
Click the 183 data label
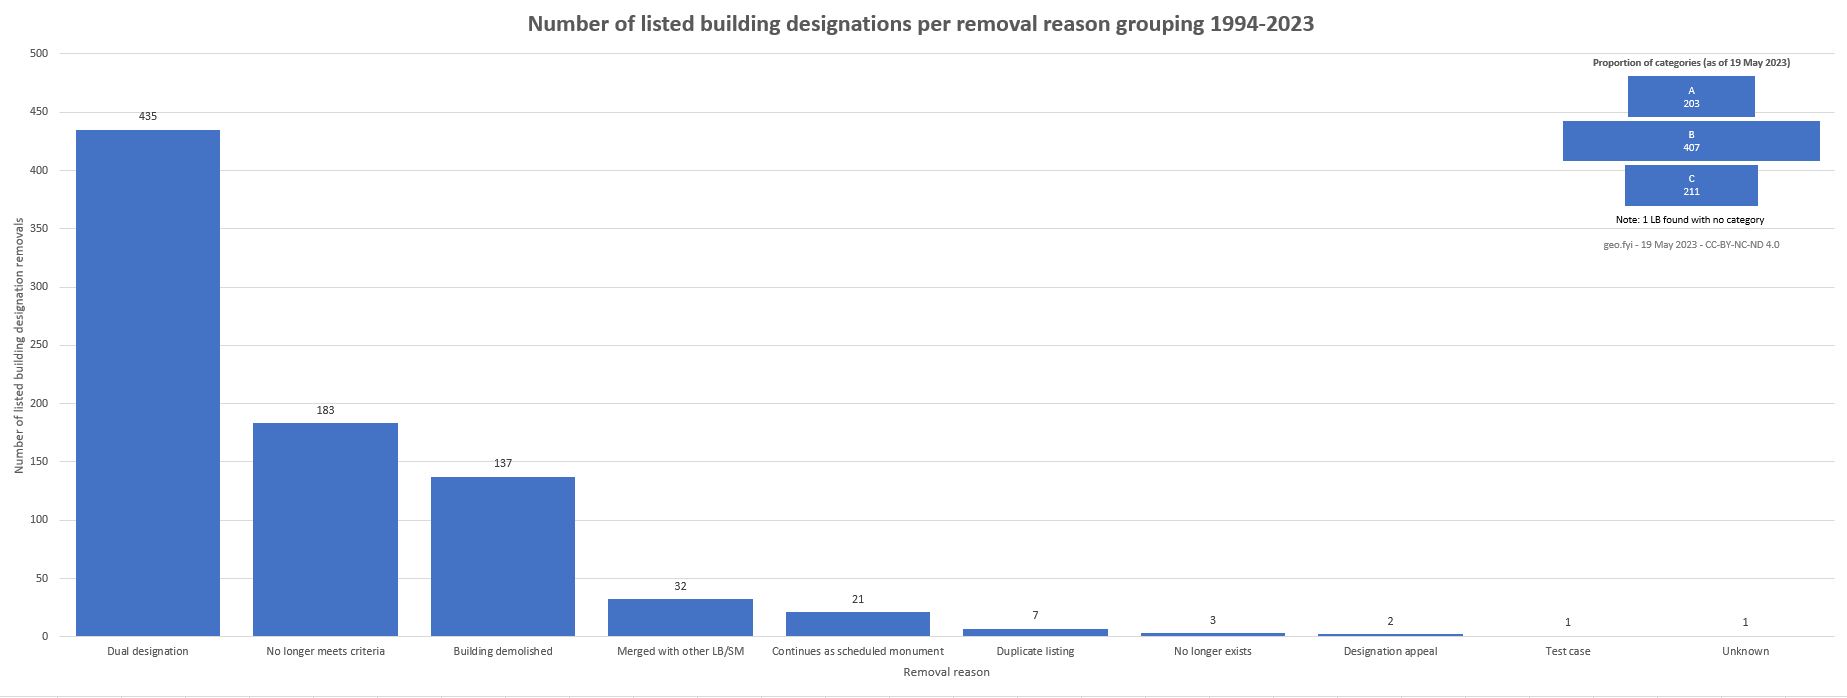[325, 410]
